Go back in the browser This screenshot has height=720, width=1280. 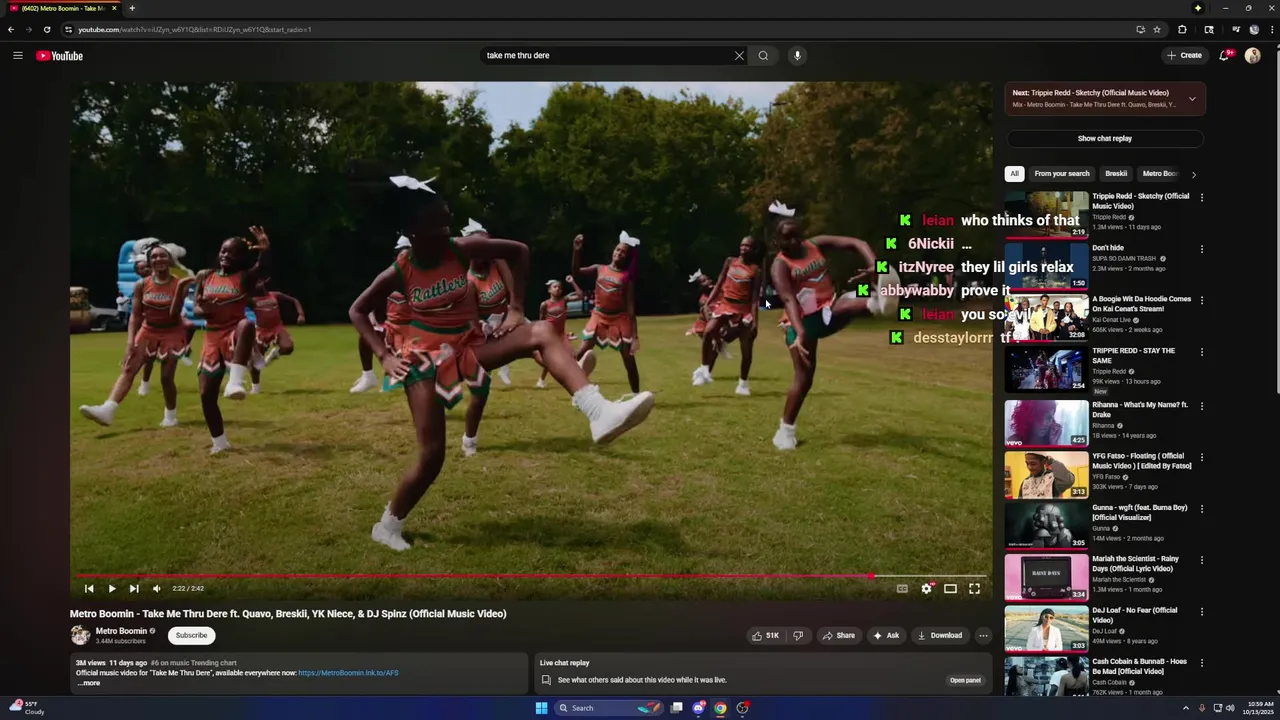coord(11,29)
